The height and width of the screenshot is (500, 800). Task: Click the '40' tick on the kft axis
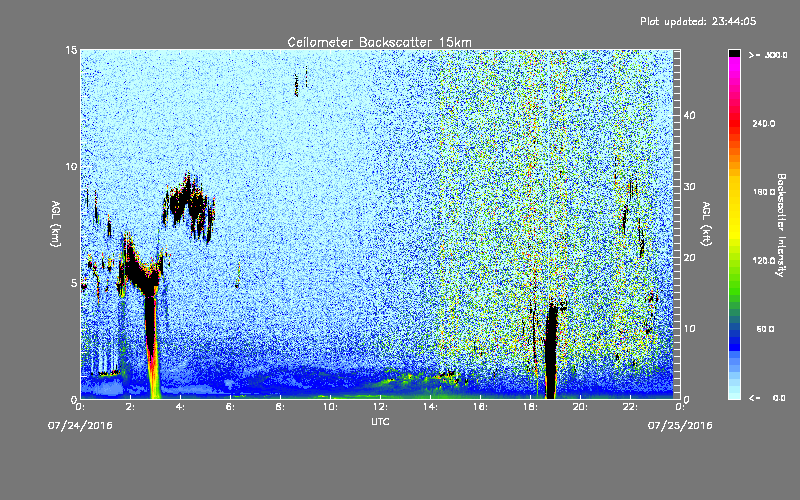689,115
